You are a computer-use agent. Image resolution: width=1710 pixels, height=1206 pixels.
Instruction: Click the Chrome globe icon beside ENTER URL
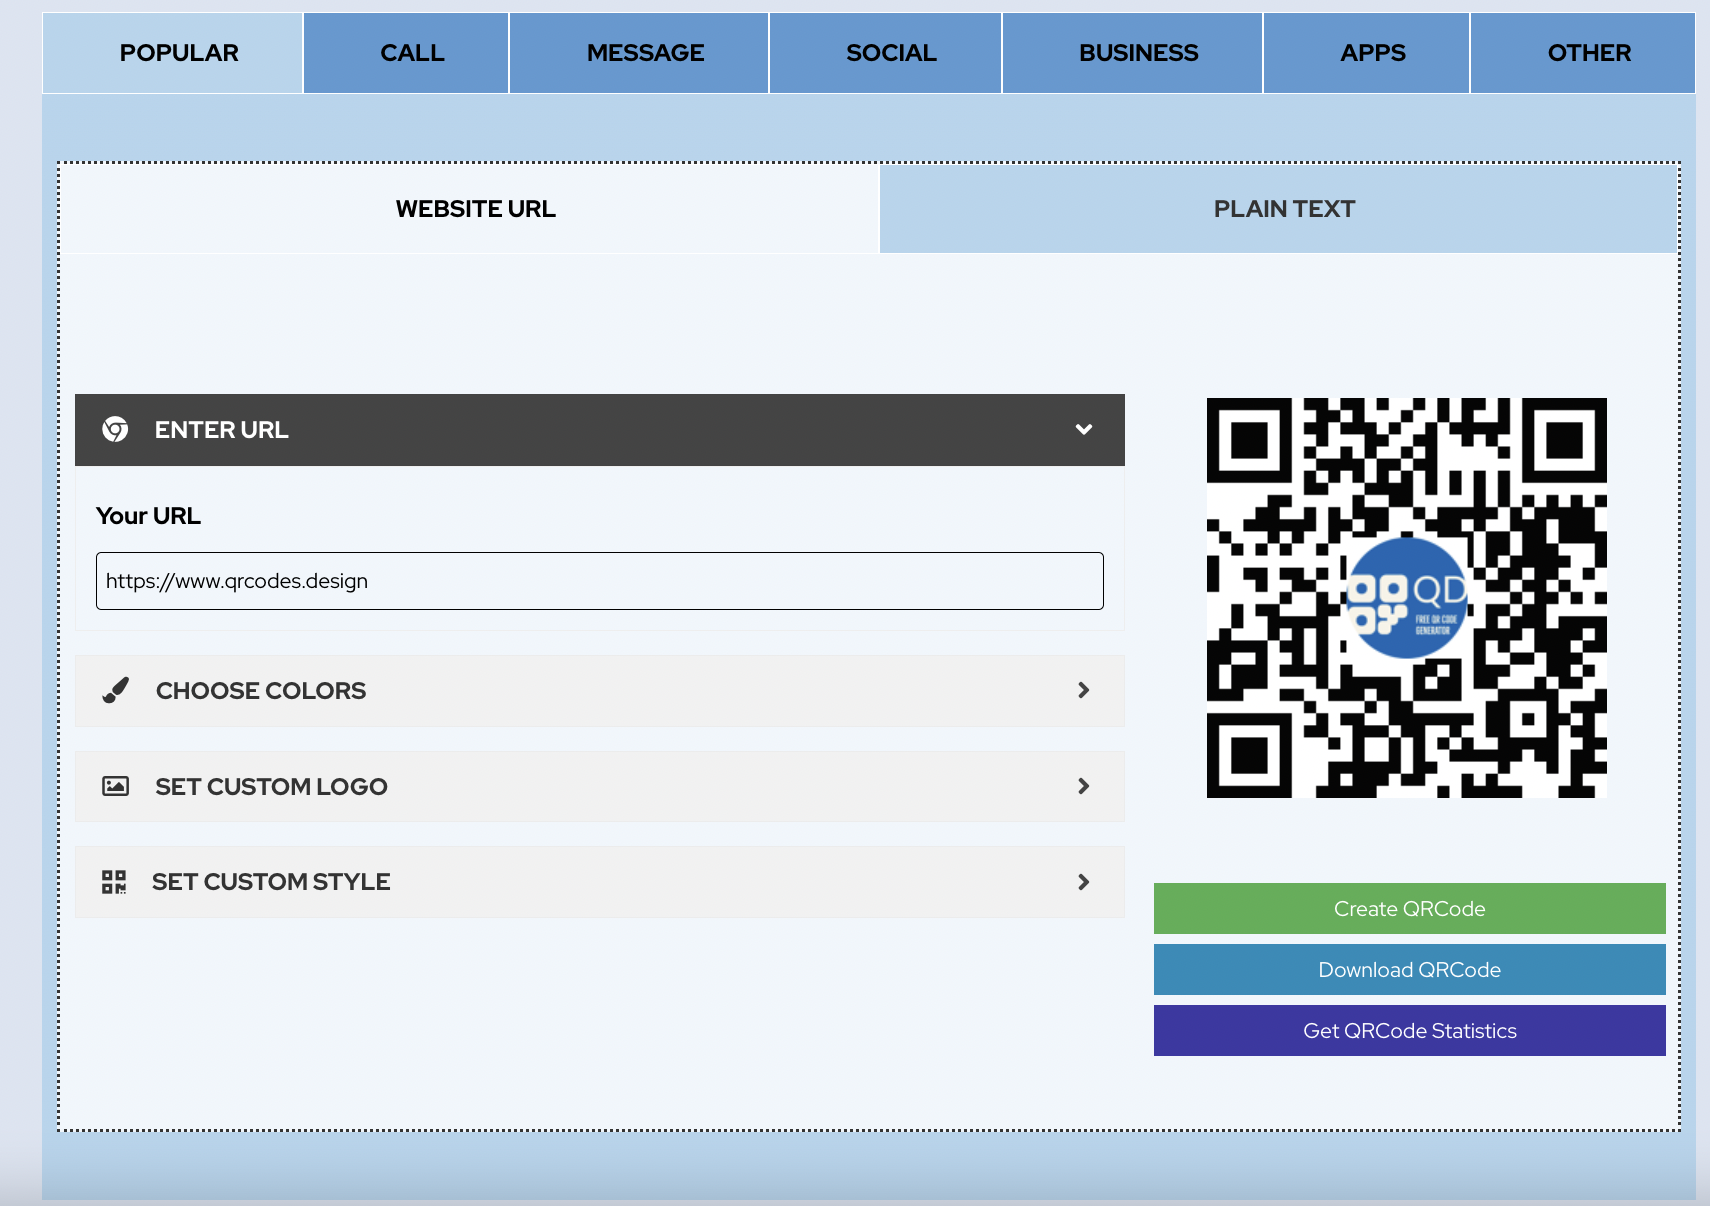(x=115, y=430)
